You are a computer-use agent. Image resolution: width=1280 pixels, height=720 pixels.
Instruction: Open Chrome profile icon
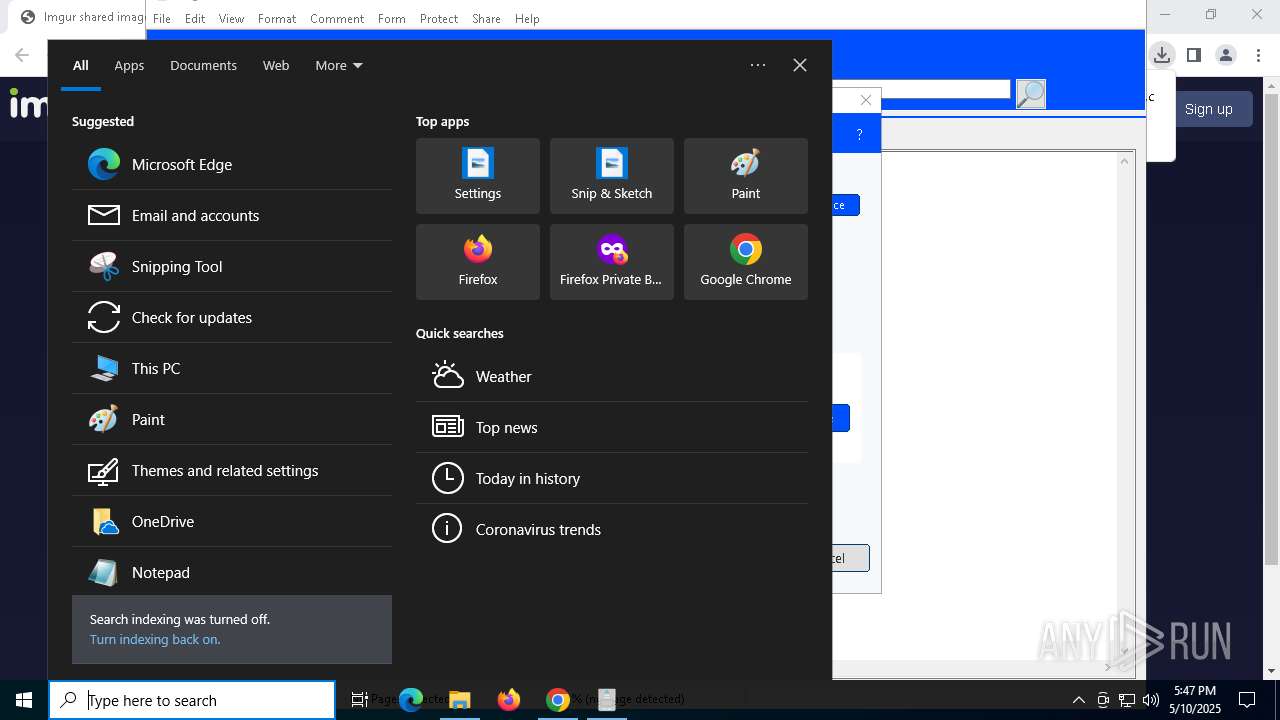tap(1226, 55)
